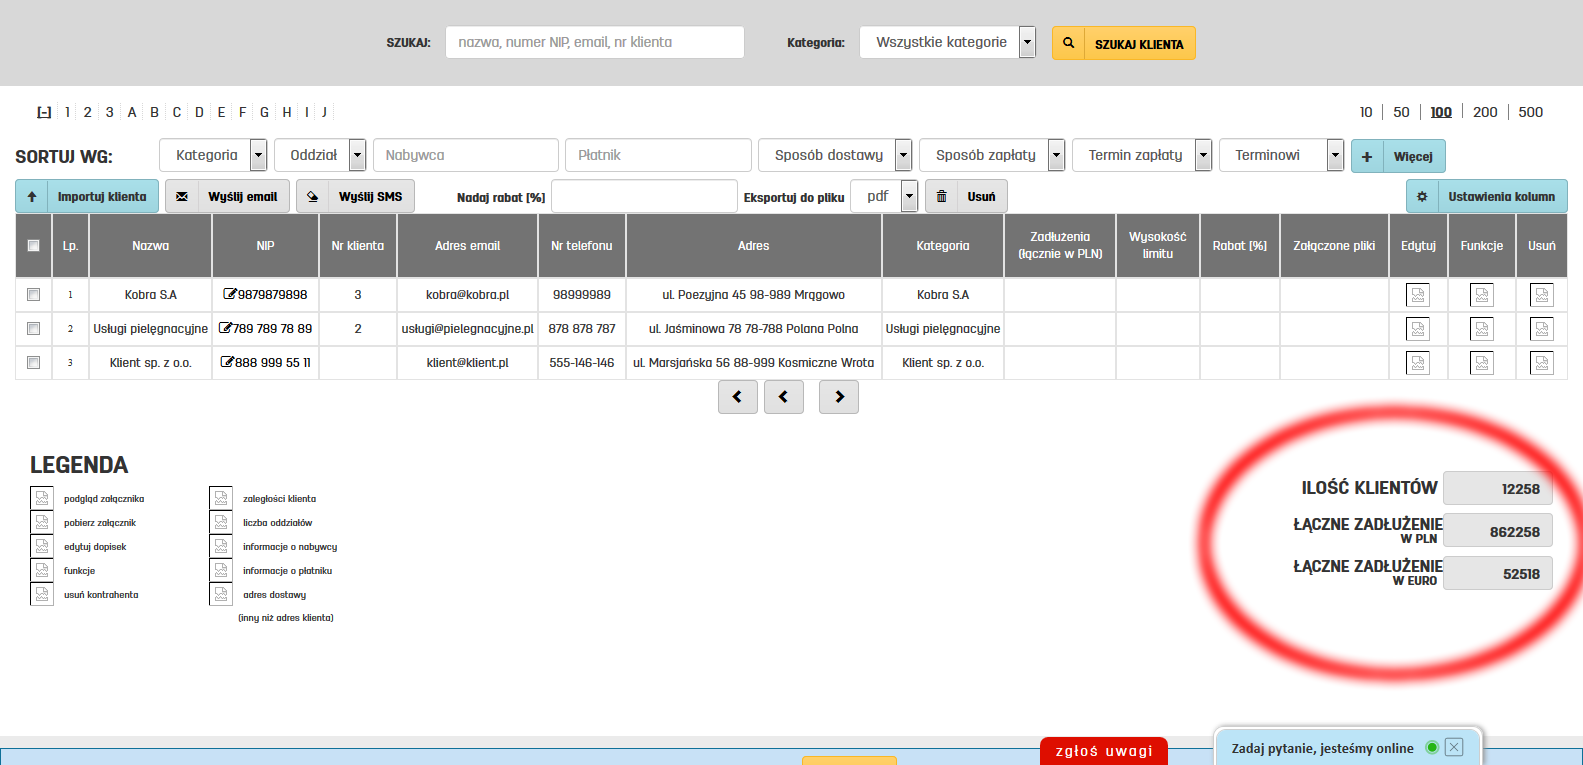Click edit icon in Kobra S.A row
This screenshot has width=1583, height=765.
[x=1417, y=295]
